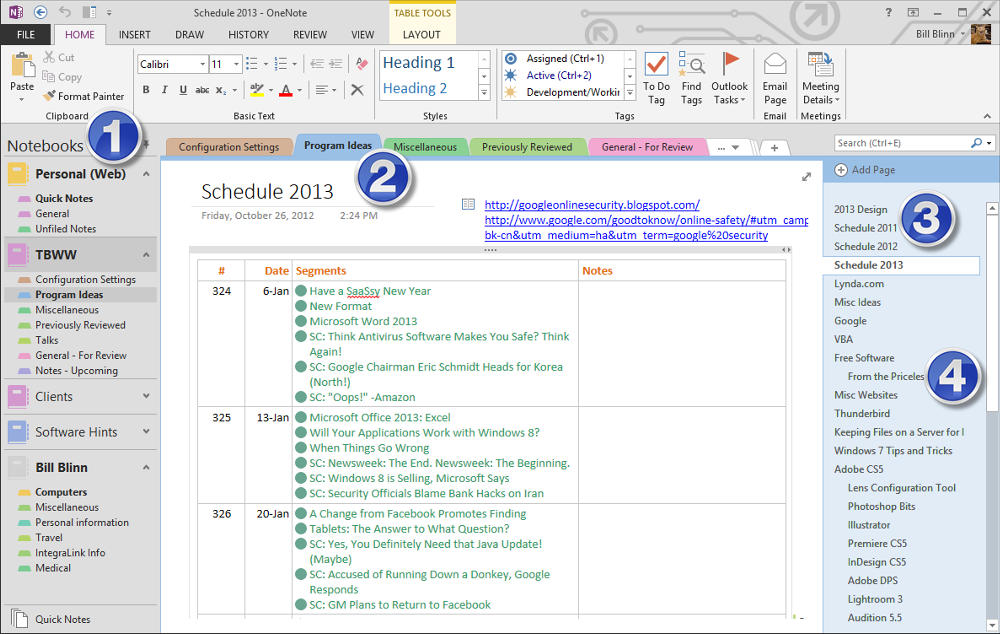The image size is (1000, 634).
Task: Click the tag circle beside Microsoft Word 2013
Action: pyautogui.click(x=301, y=321)
